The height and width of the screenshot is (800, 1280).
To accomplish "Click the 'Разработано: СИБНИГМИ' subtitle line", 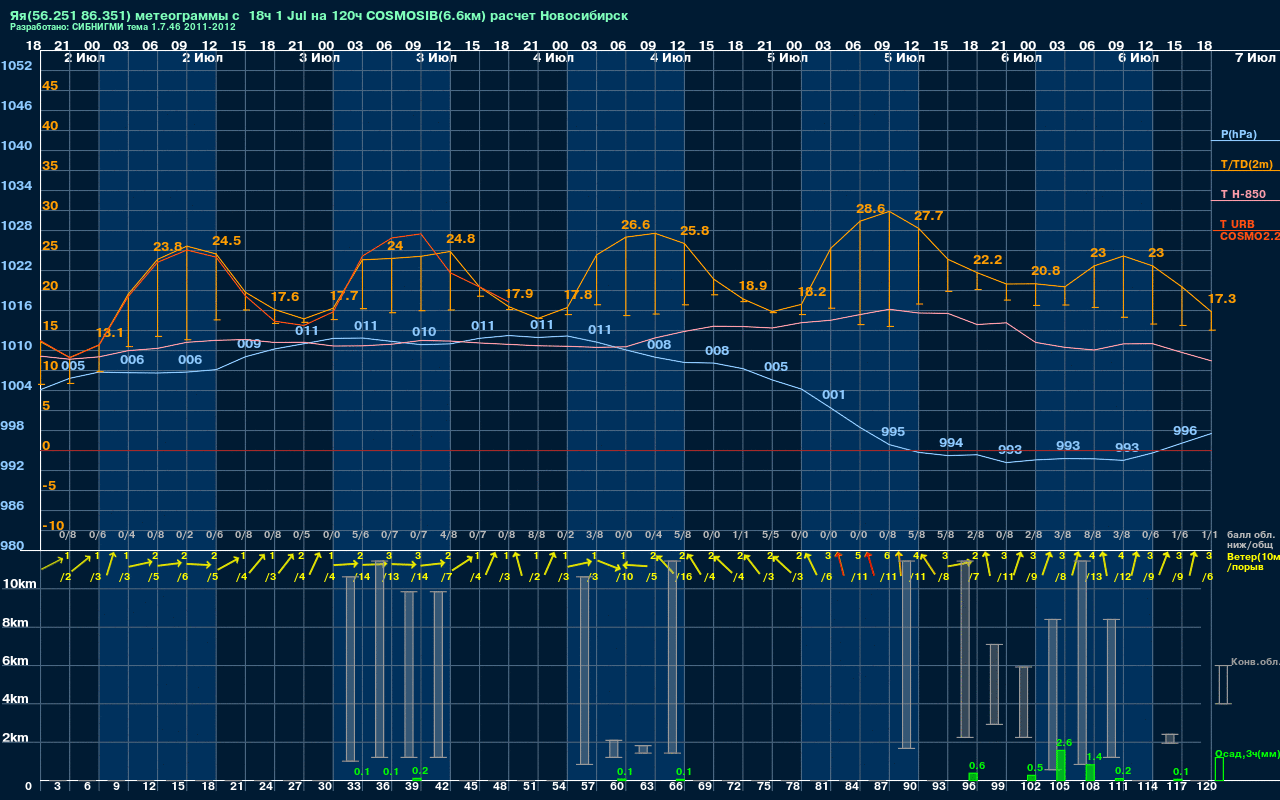I will pyautogui.click(x=123, y=27).
